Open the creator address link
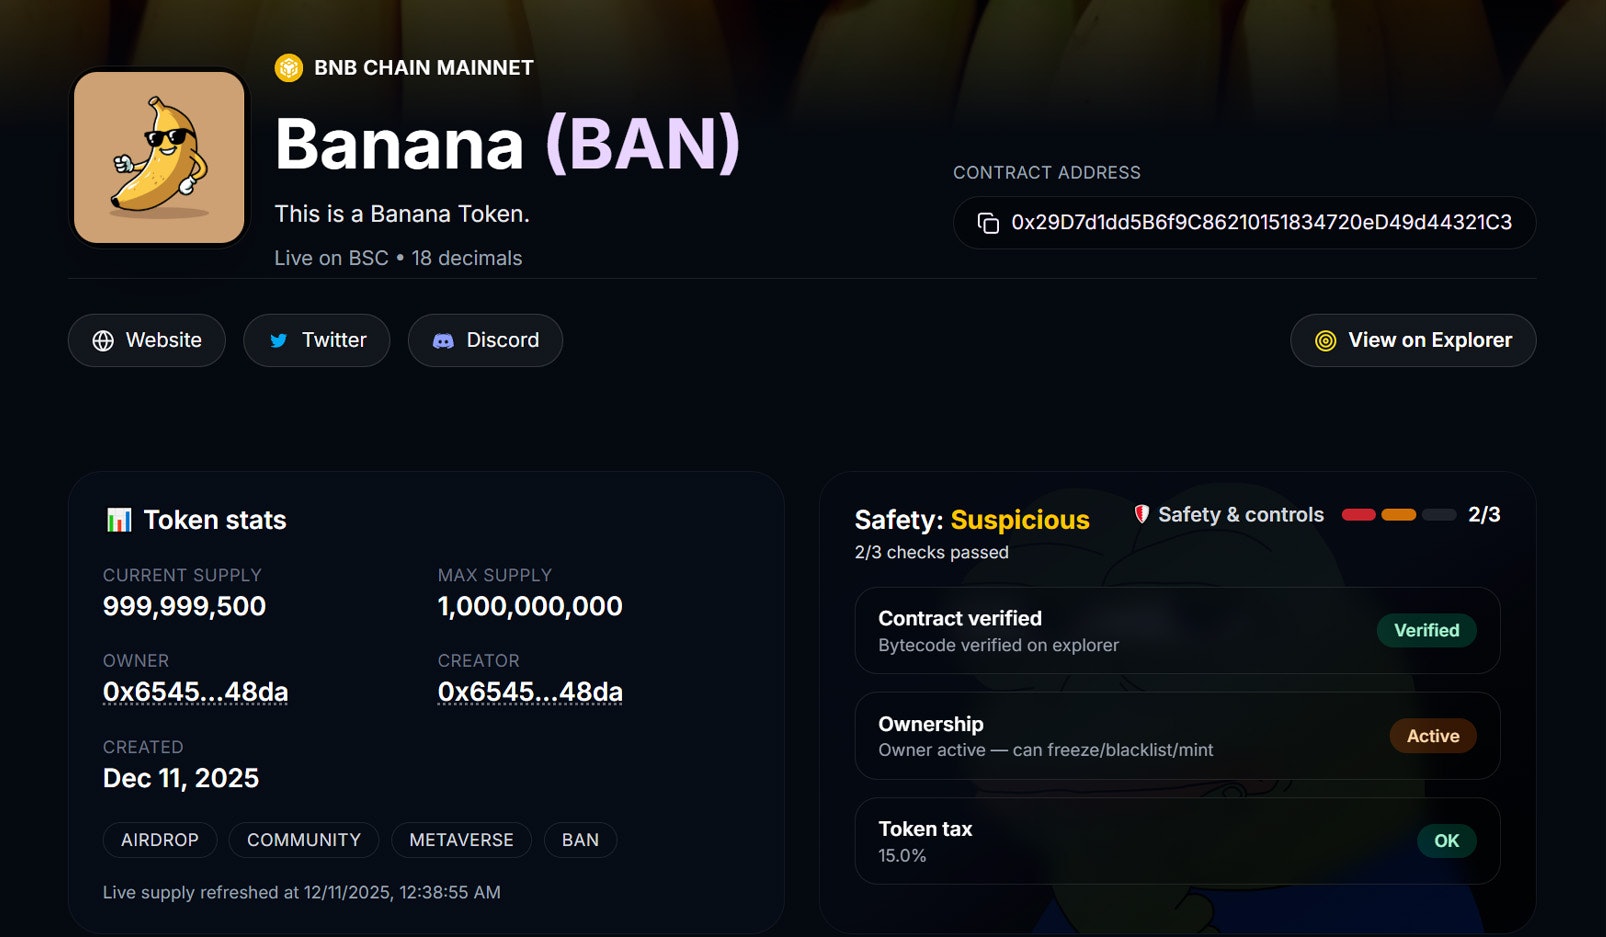The width and height of the screenshot is (1606, 937). 530,692
